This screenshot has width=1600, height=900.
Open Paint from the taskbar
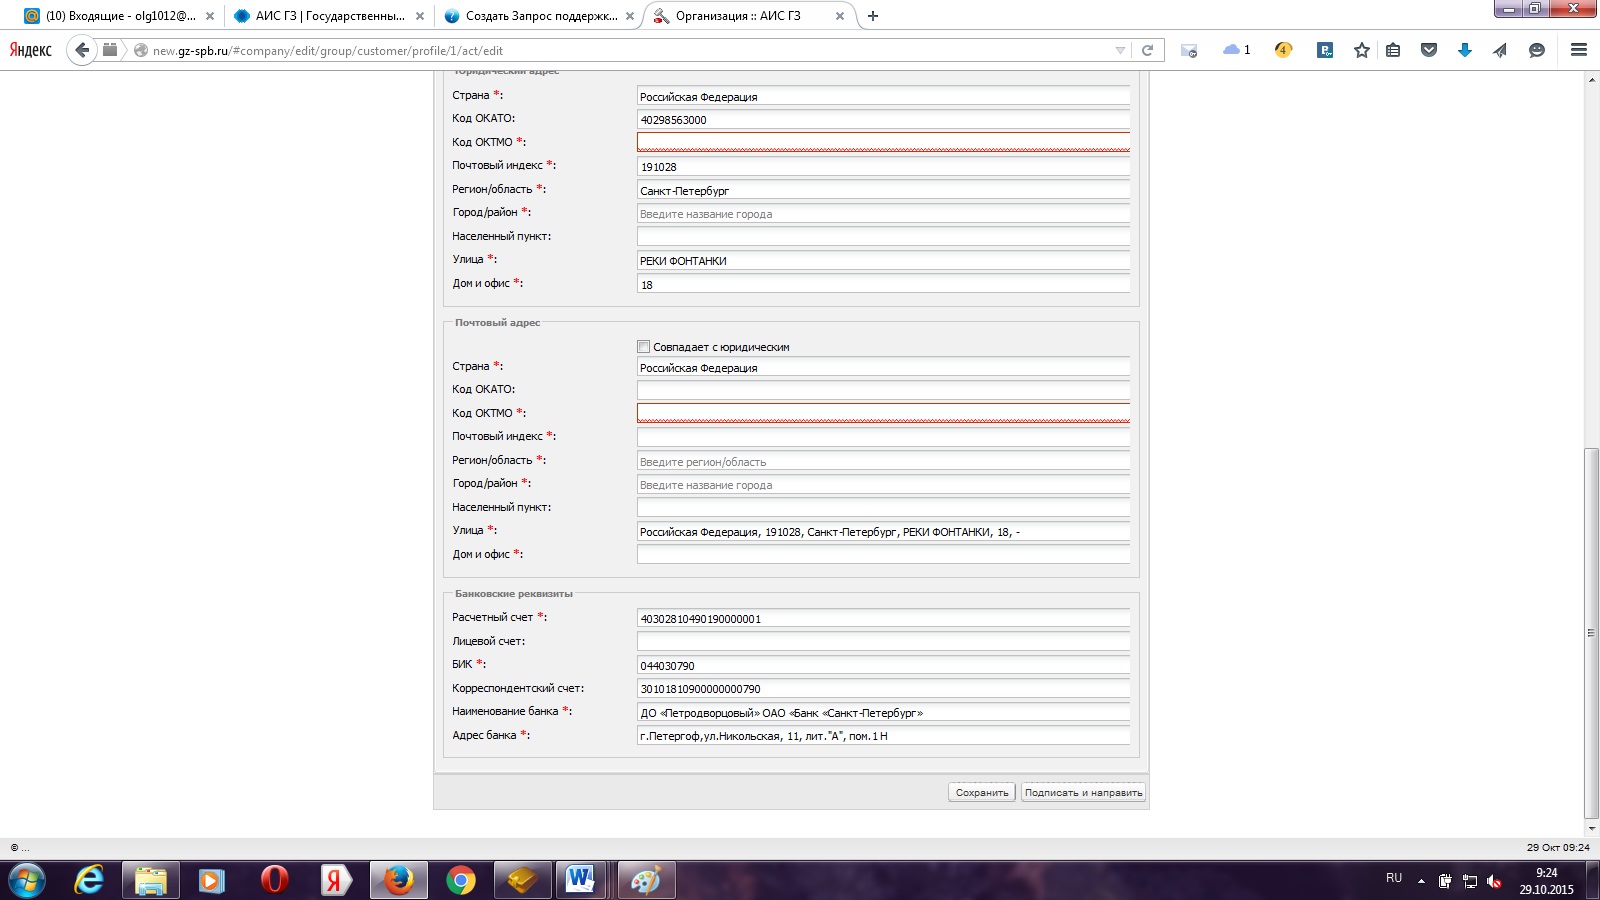pyautogui.click(x=647, y=880)
